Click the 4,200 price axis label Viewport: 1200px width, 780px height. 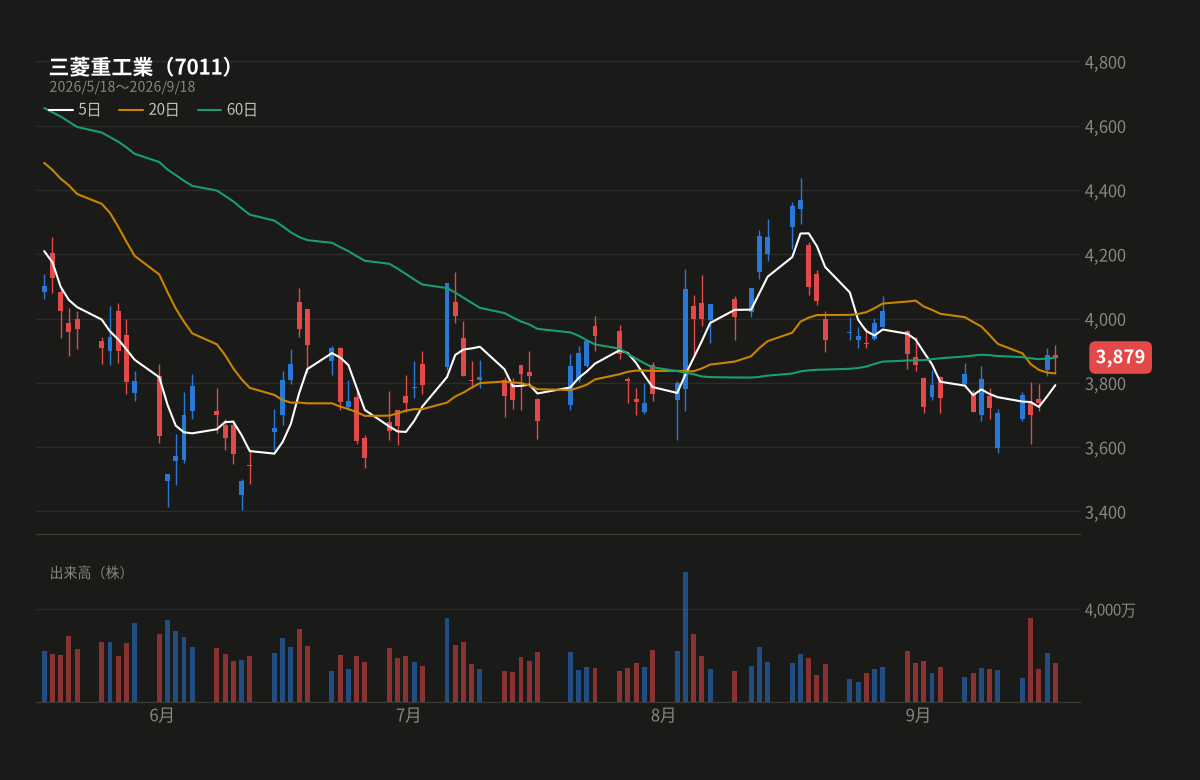pos(1105,255)
